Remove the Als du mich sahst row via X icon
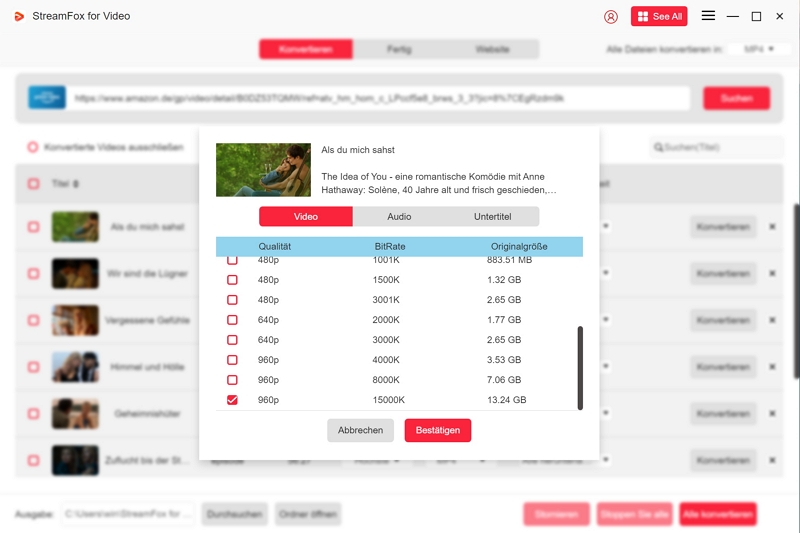 (772, 227)
